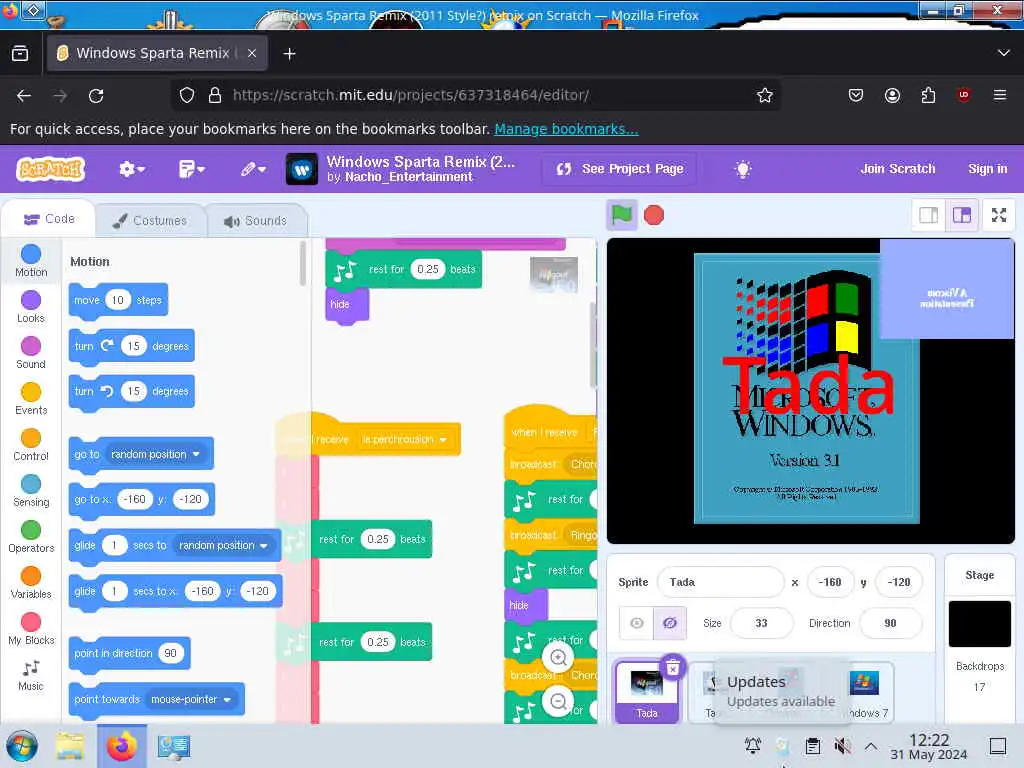Screen dimensions: 1024x768
Task: Open the Start menu orb
Action: click(x=22, y=746)
